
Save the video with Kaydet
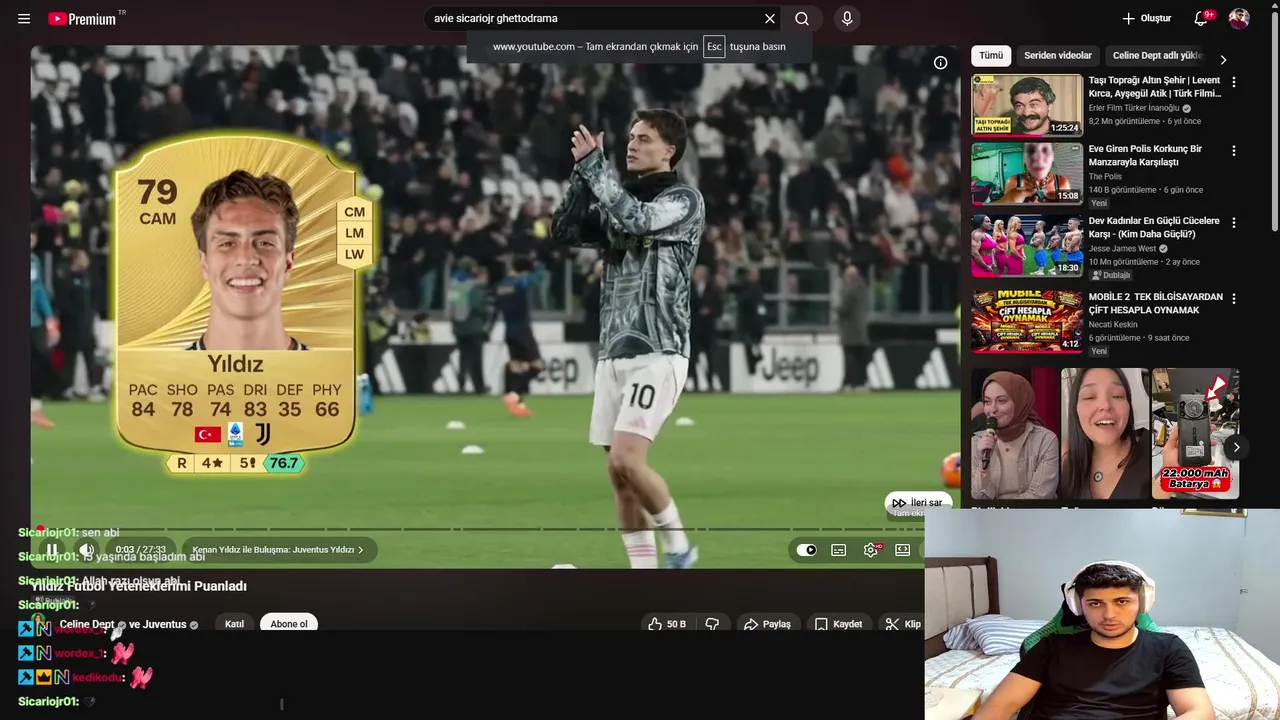838,624
